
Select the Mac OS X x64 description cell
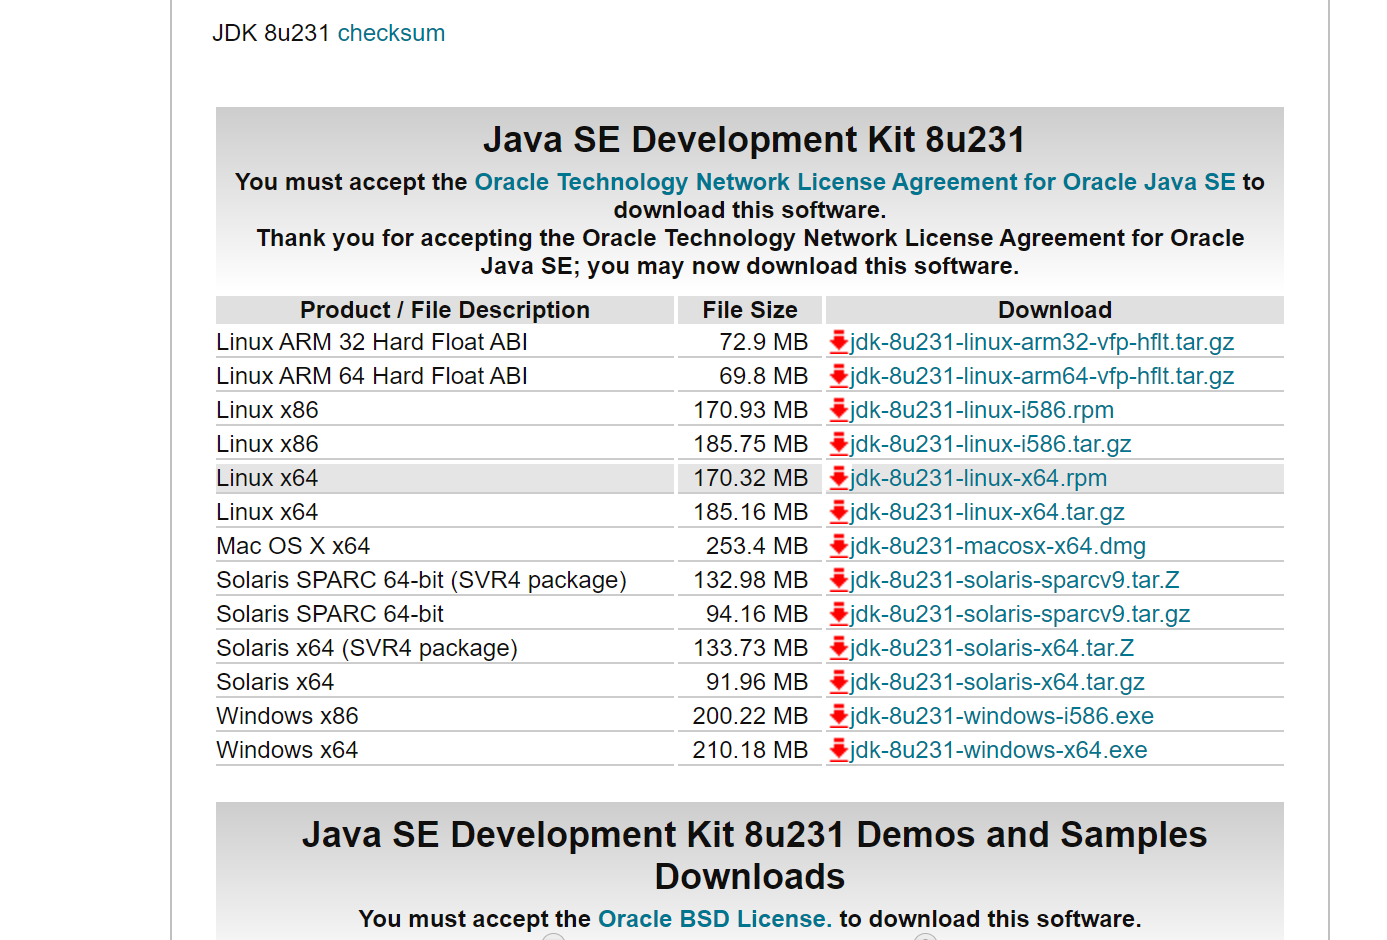[445, 546]
